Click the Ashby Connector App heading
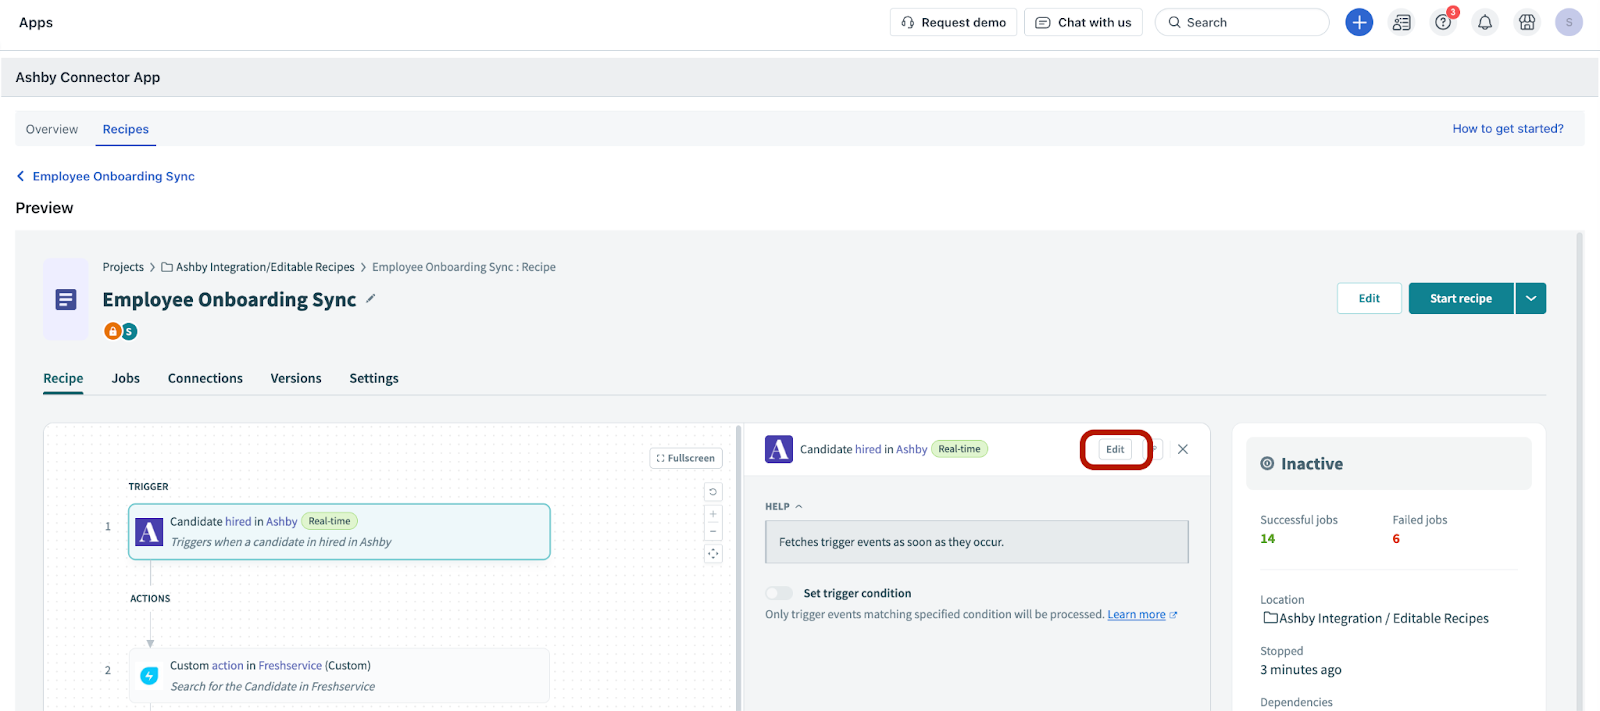Image resolution: width=1600 pixels, height=711 pixels. (x=88, y=77)
